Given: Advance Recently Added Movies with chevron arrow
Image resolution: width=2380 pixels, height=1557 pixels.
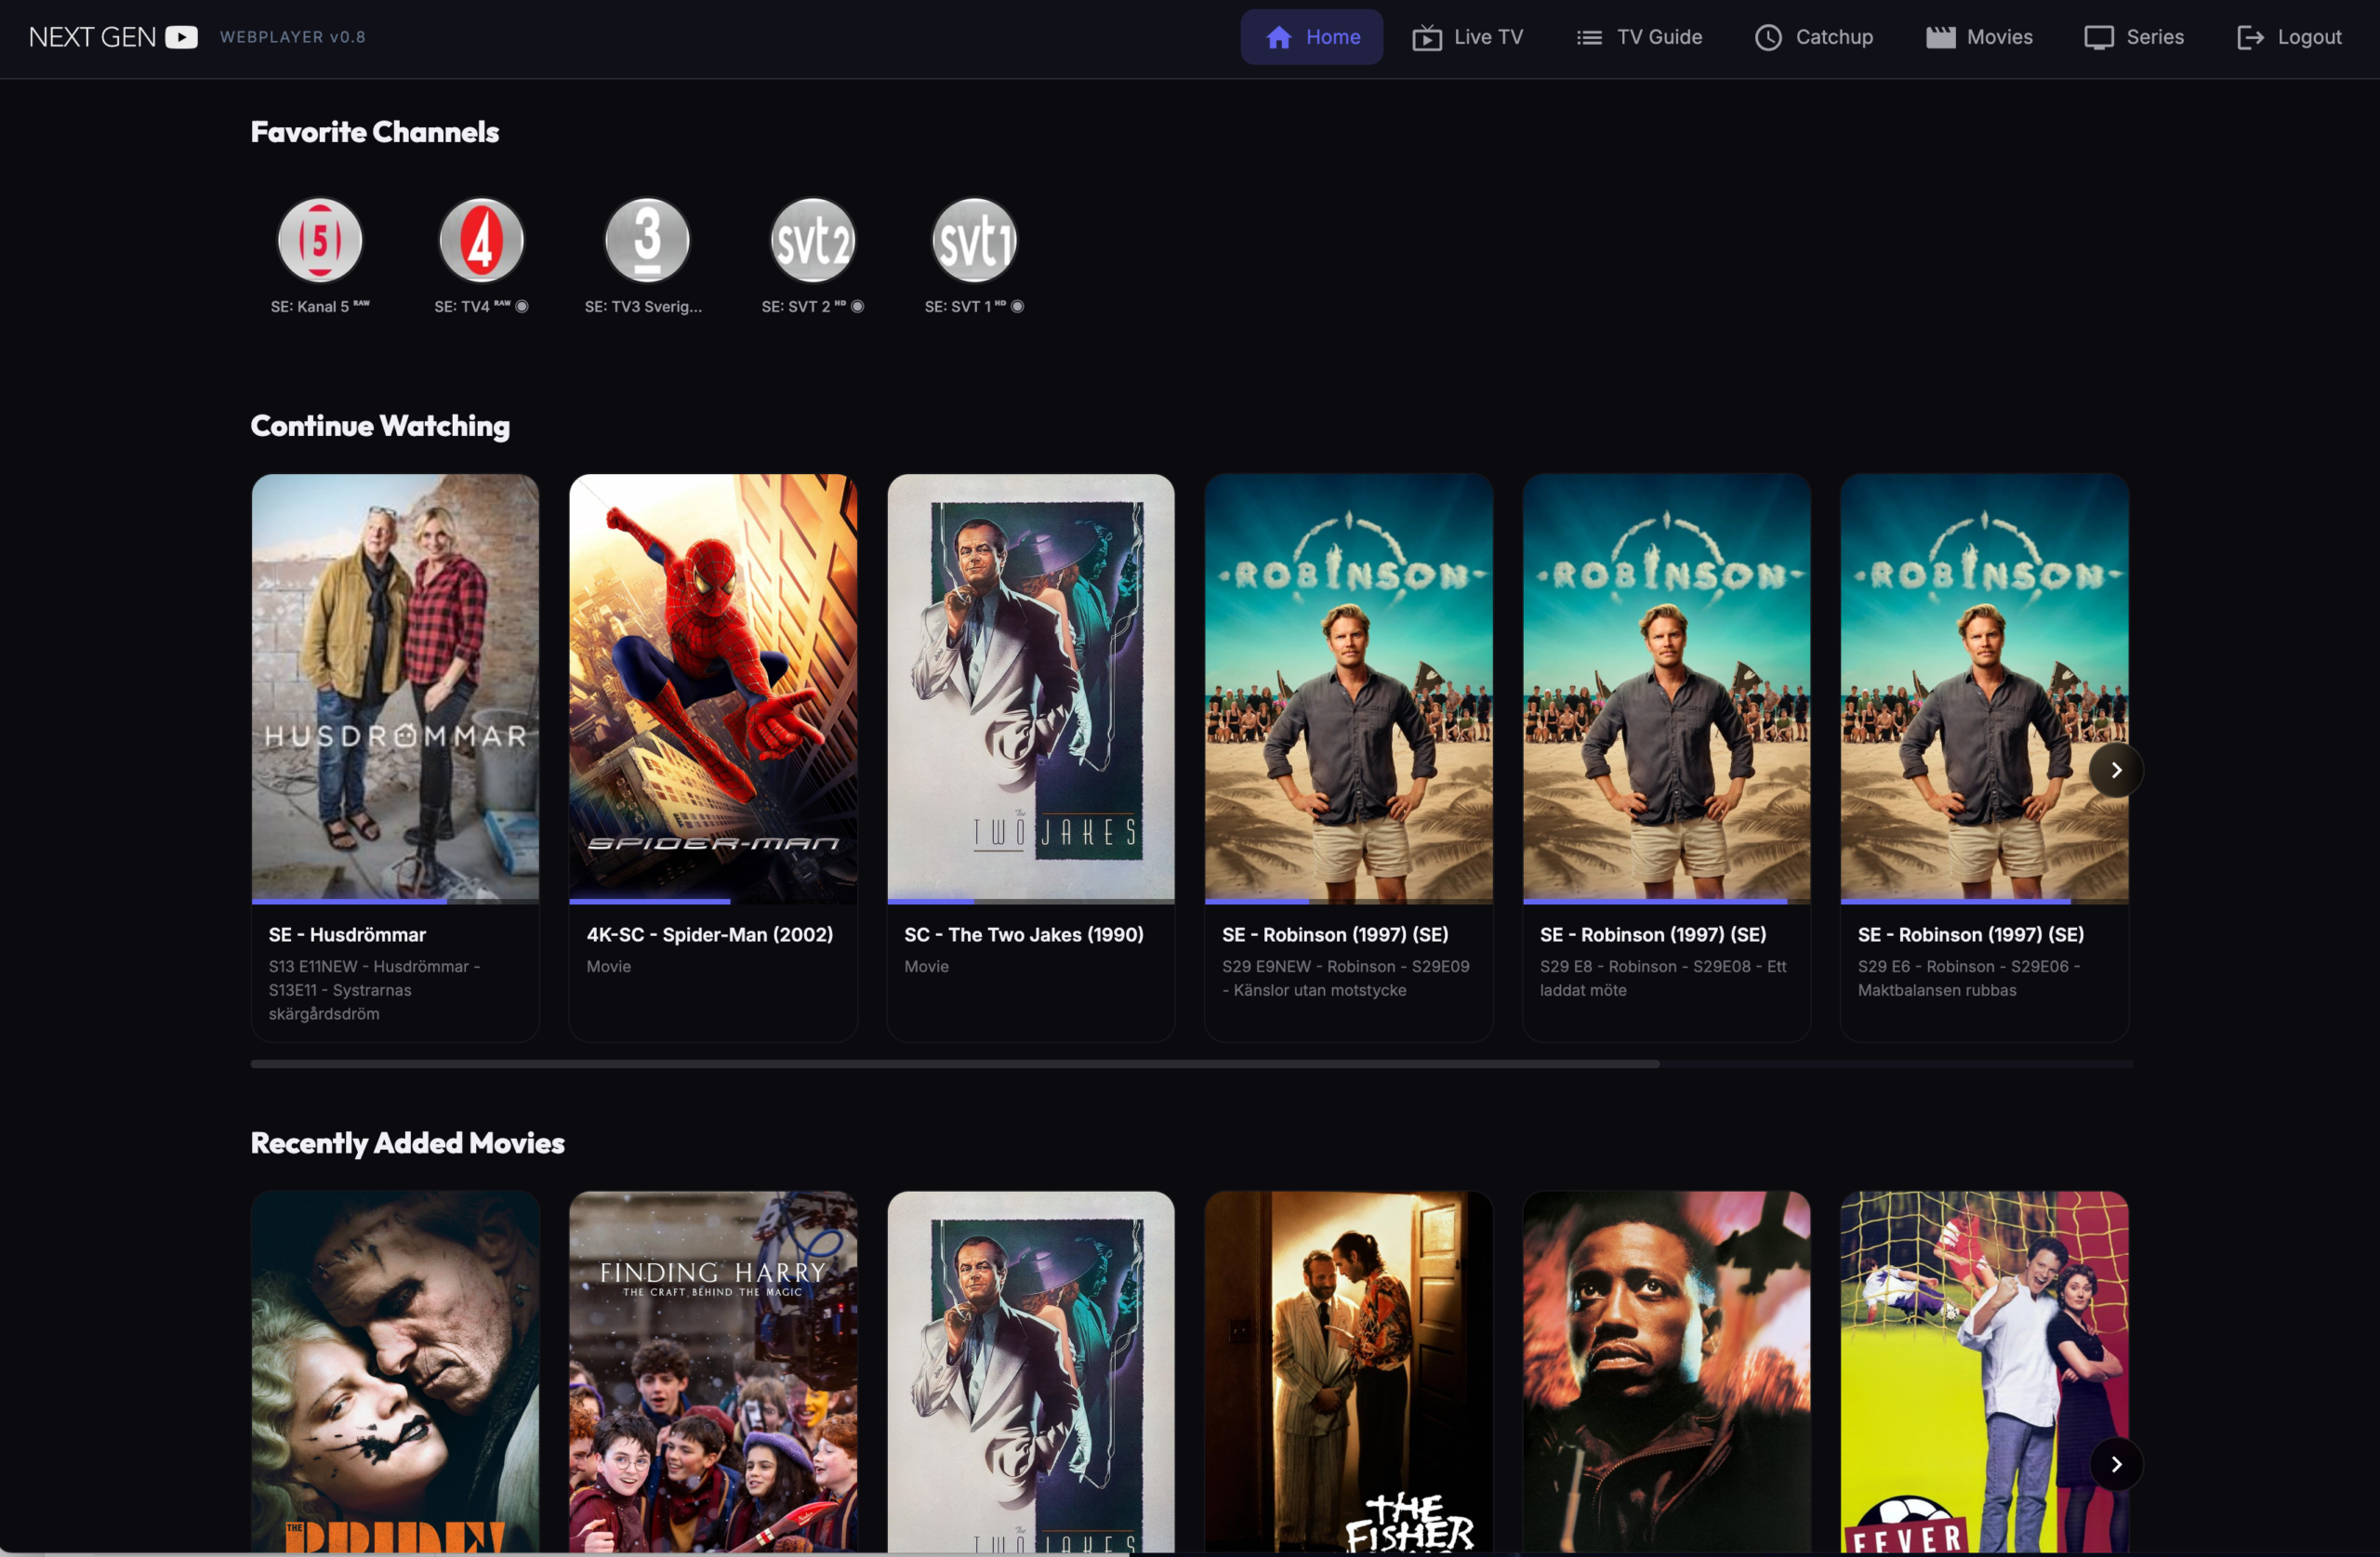Looking at the screenshot, I should pos(2115,1464).
